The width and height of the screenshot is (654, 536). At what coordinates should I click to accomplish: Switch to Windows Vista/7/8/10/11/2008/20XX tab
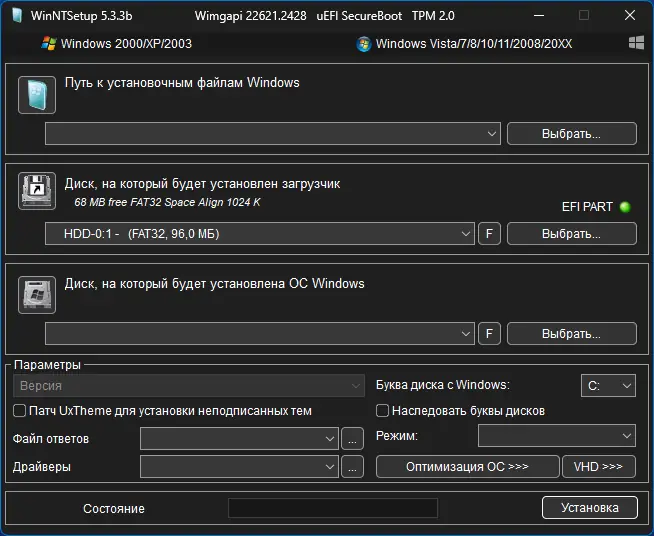click(464, 44)
